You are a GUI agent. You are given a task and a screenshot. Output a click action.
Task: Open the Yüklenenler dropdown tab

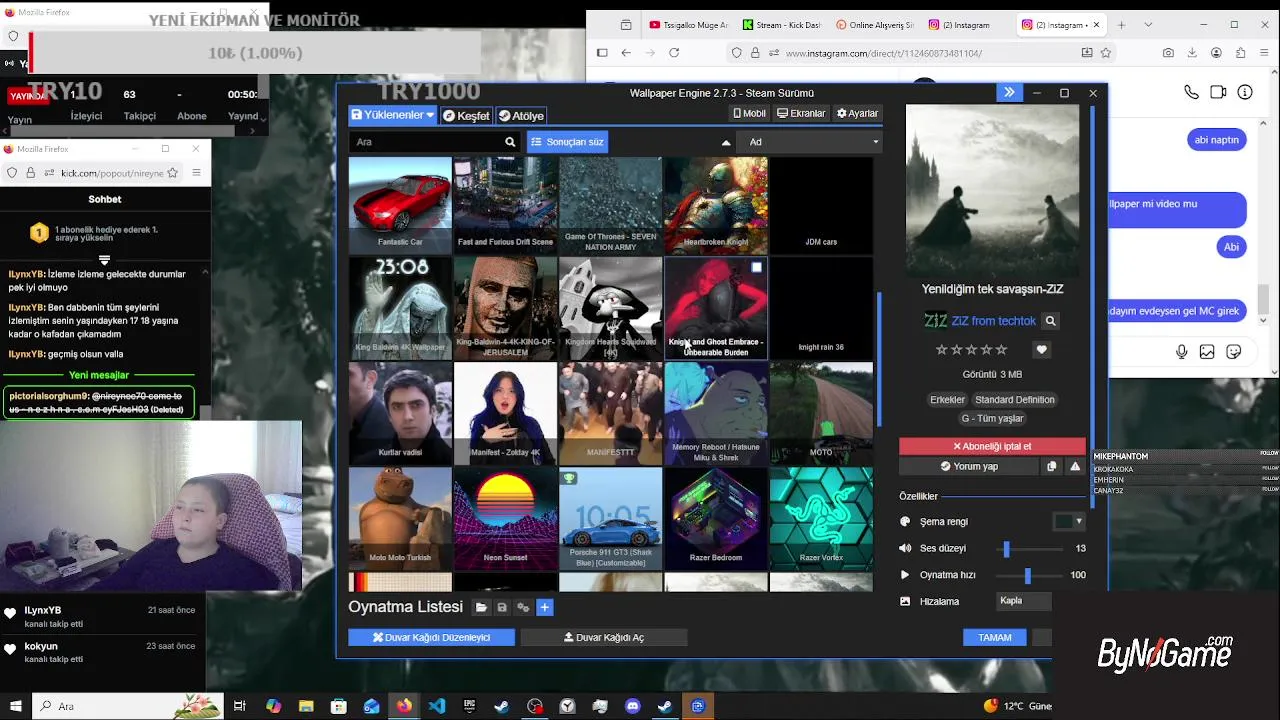(392, 115)
